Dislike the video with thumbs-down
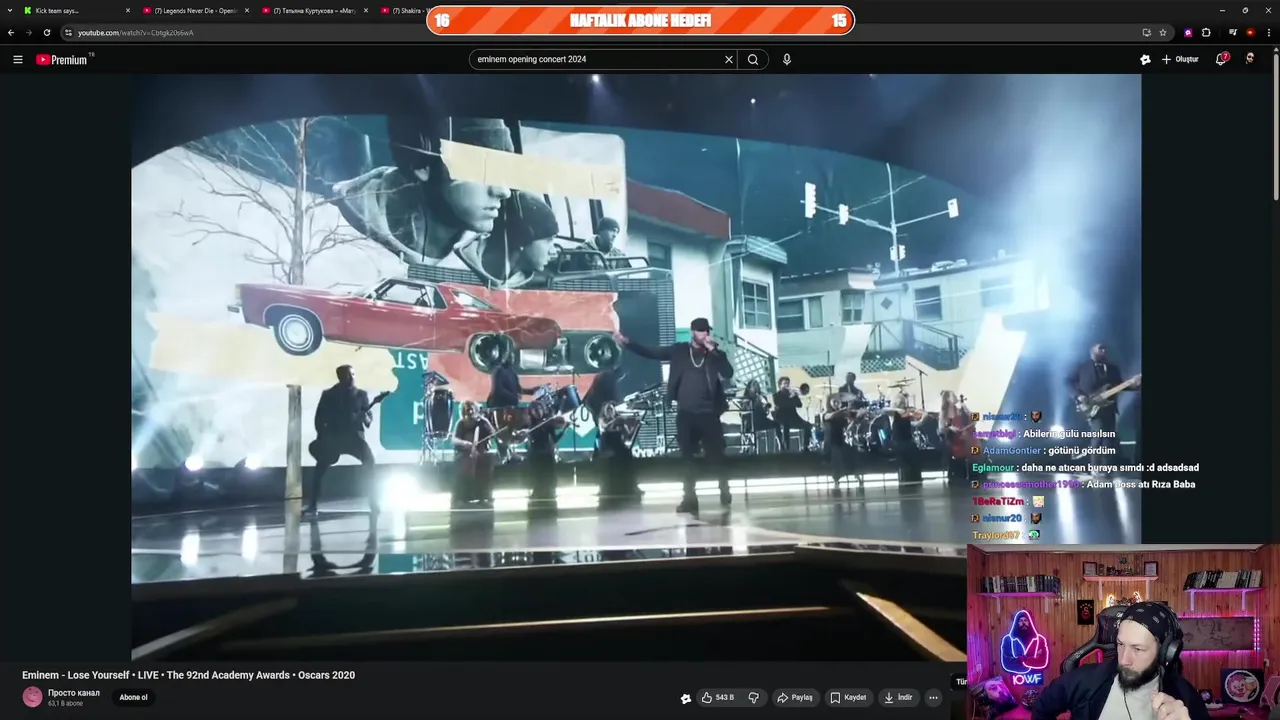This screenshot has width=1280, height=720. 754,697
